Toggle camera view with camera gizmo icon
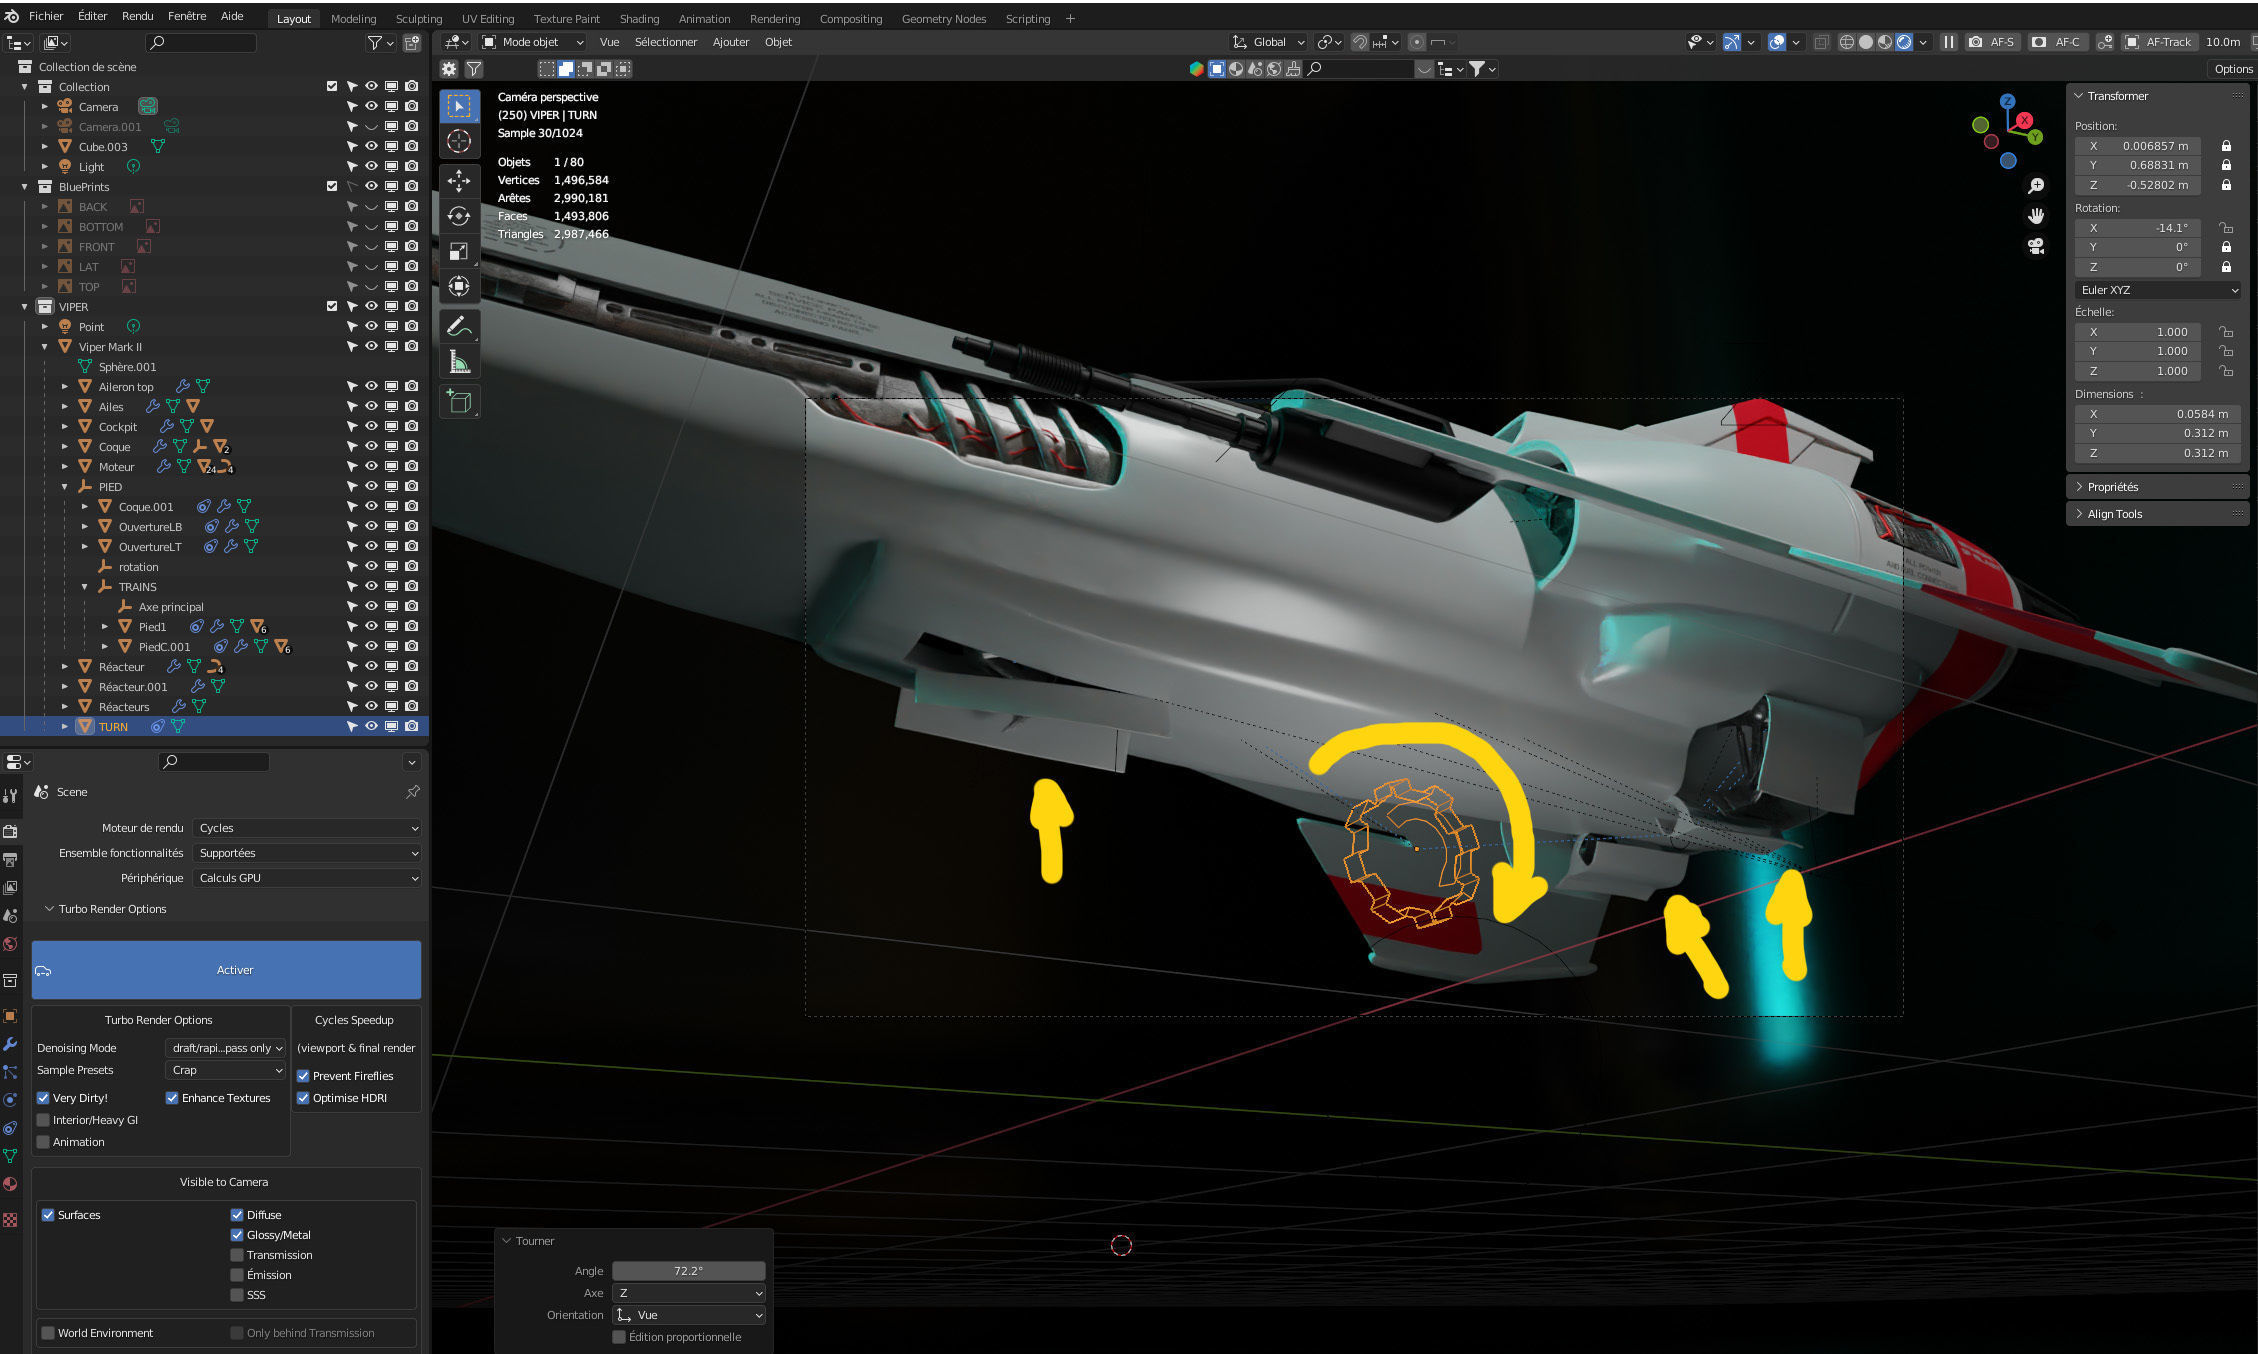 pos(2036,246)
